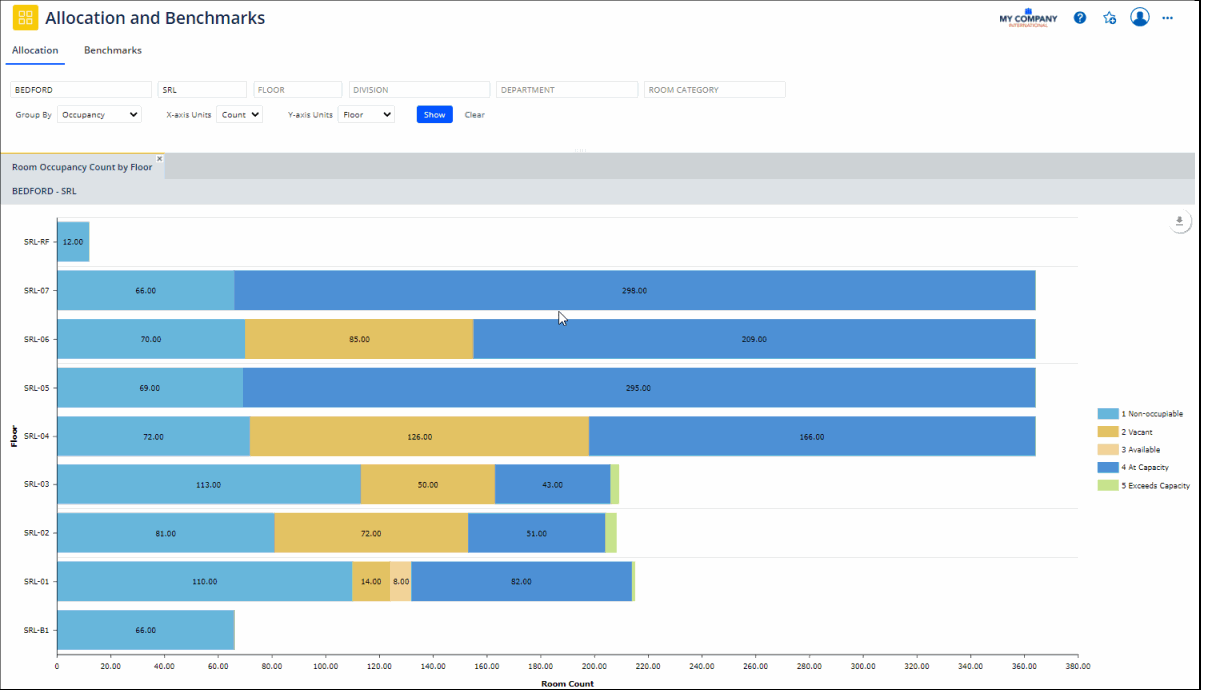Click the Clear link

click(x=474, y=114)
